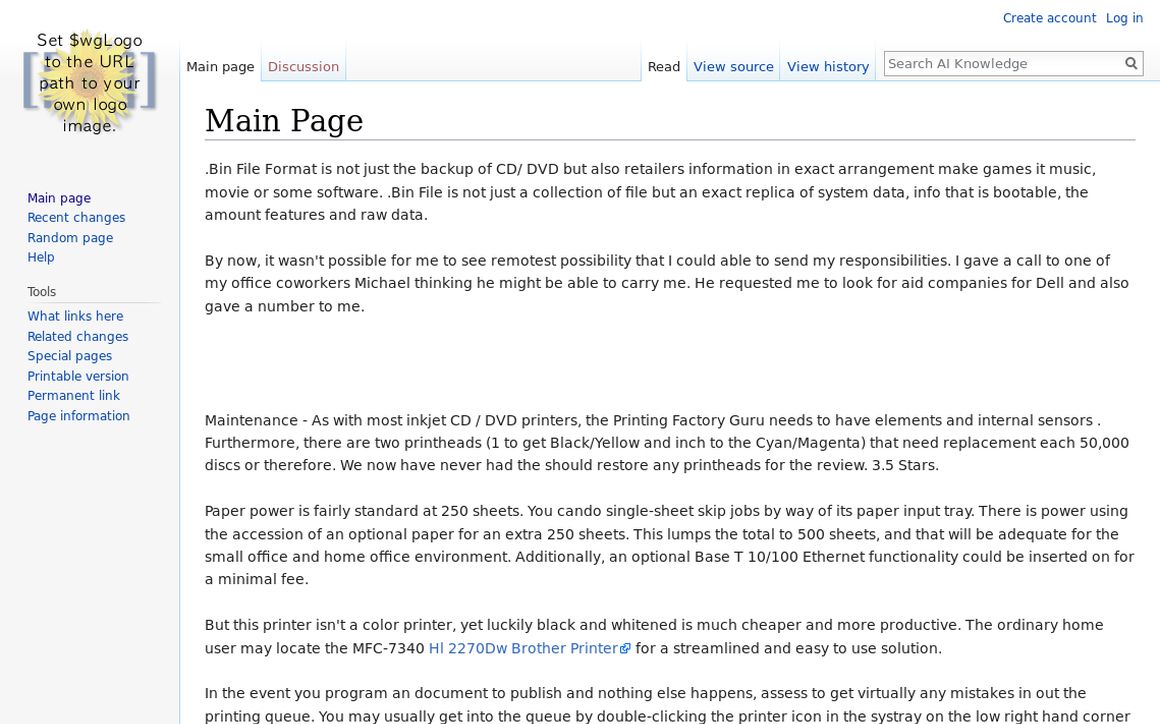This screenshot has width=1160, height=724.
Task: Open Recent changes in sidebar
Action: tap(76, 217)
